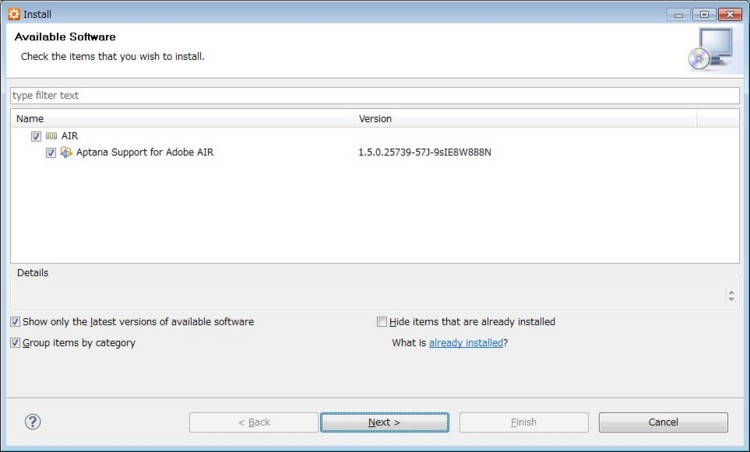Select the Aptana Support for Adobe AIR row

(375, 152)
